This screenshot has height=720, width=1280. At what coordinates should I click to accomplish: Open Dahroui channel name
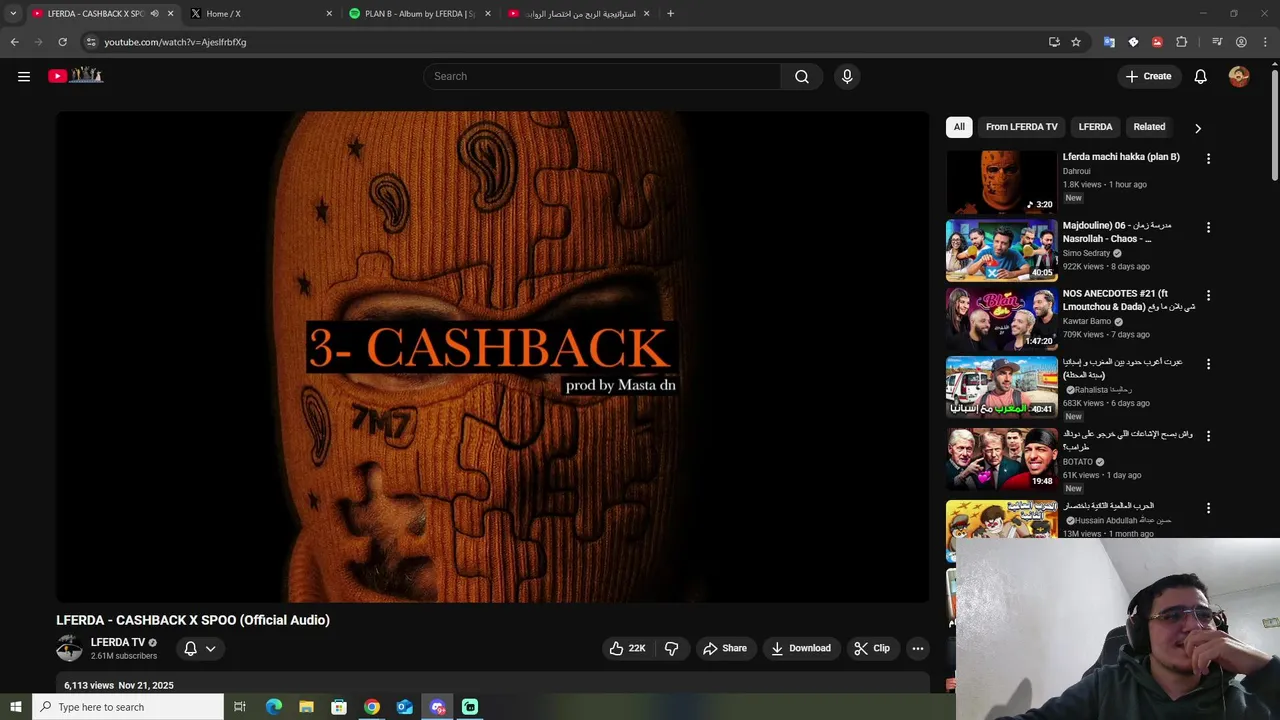tap(1076, 171)
